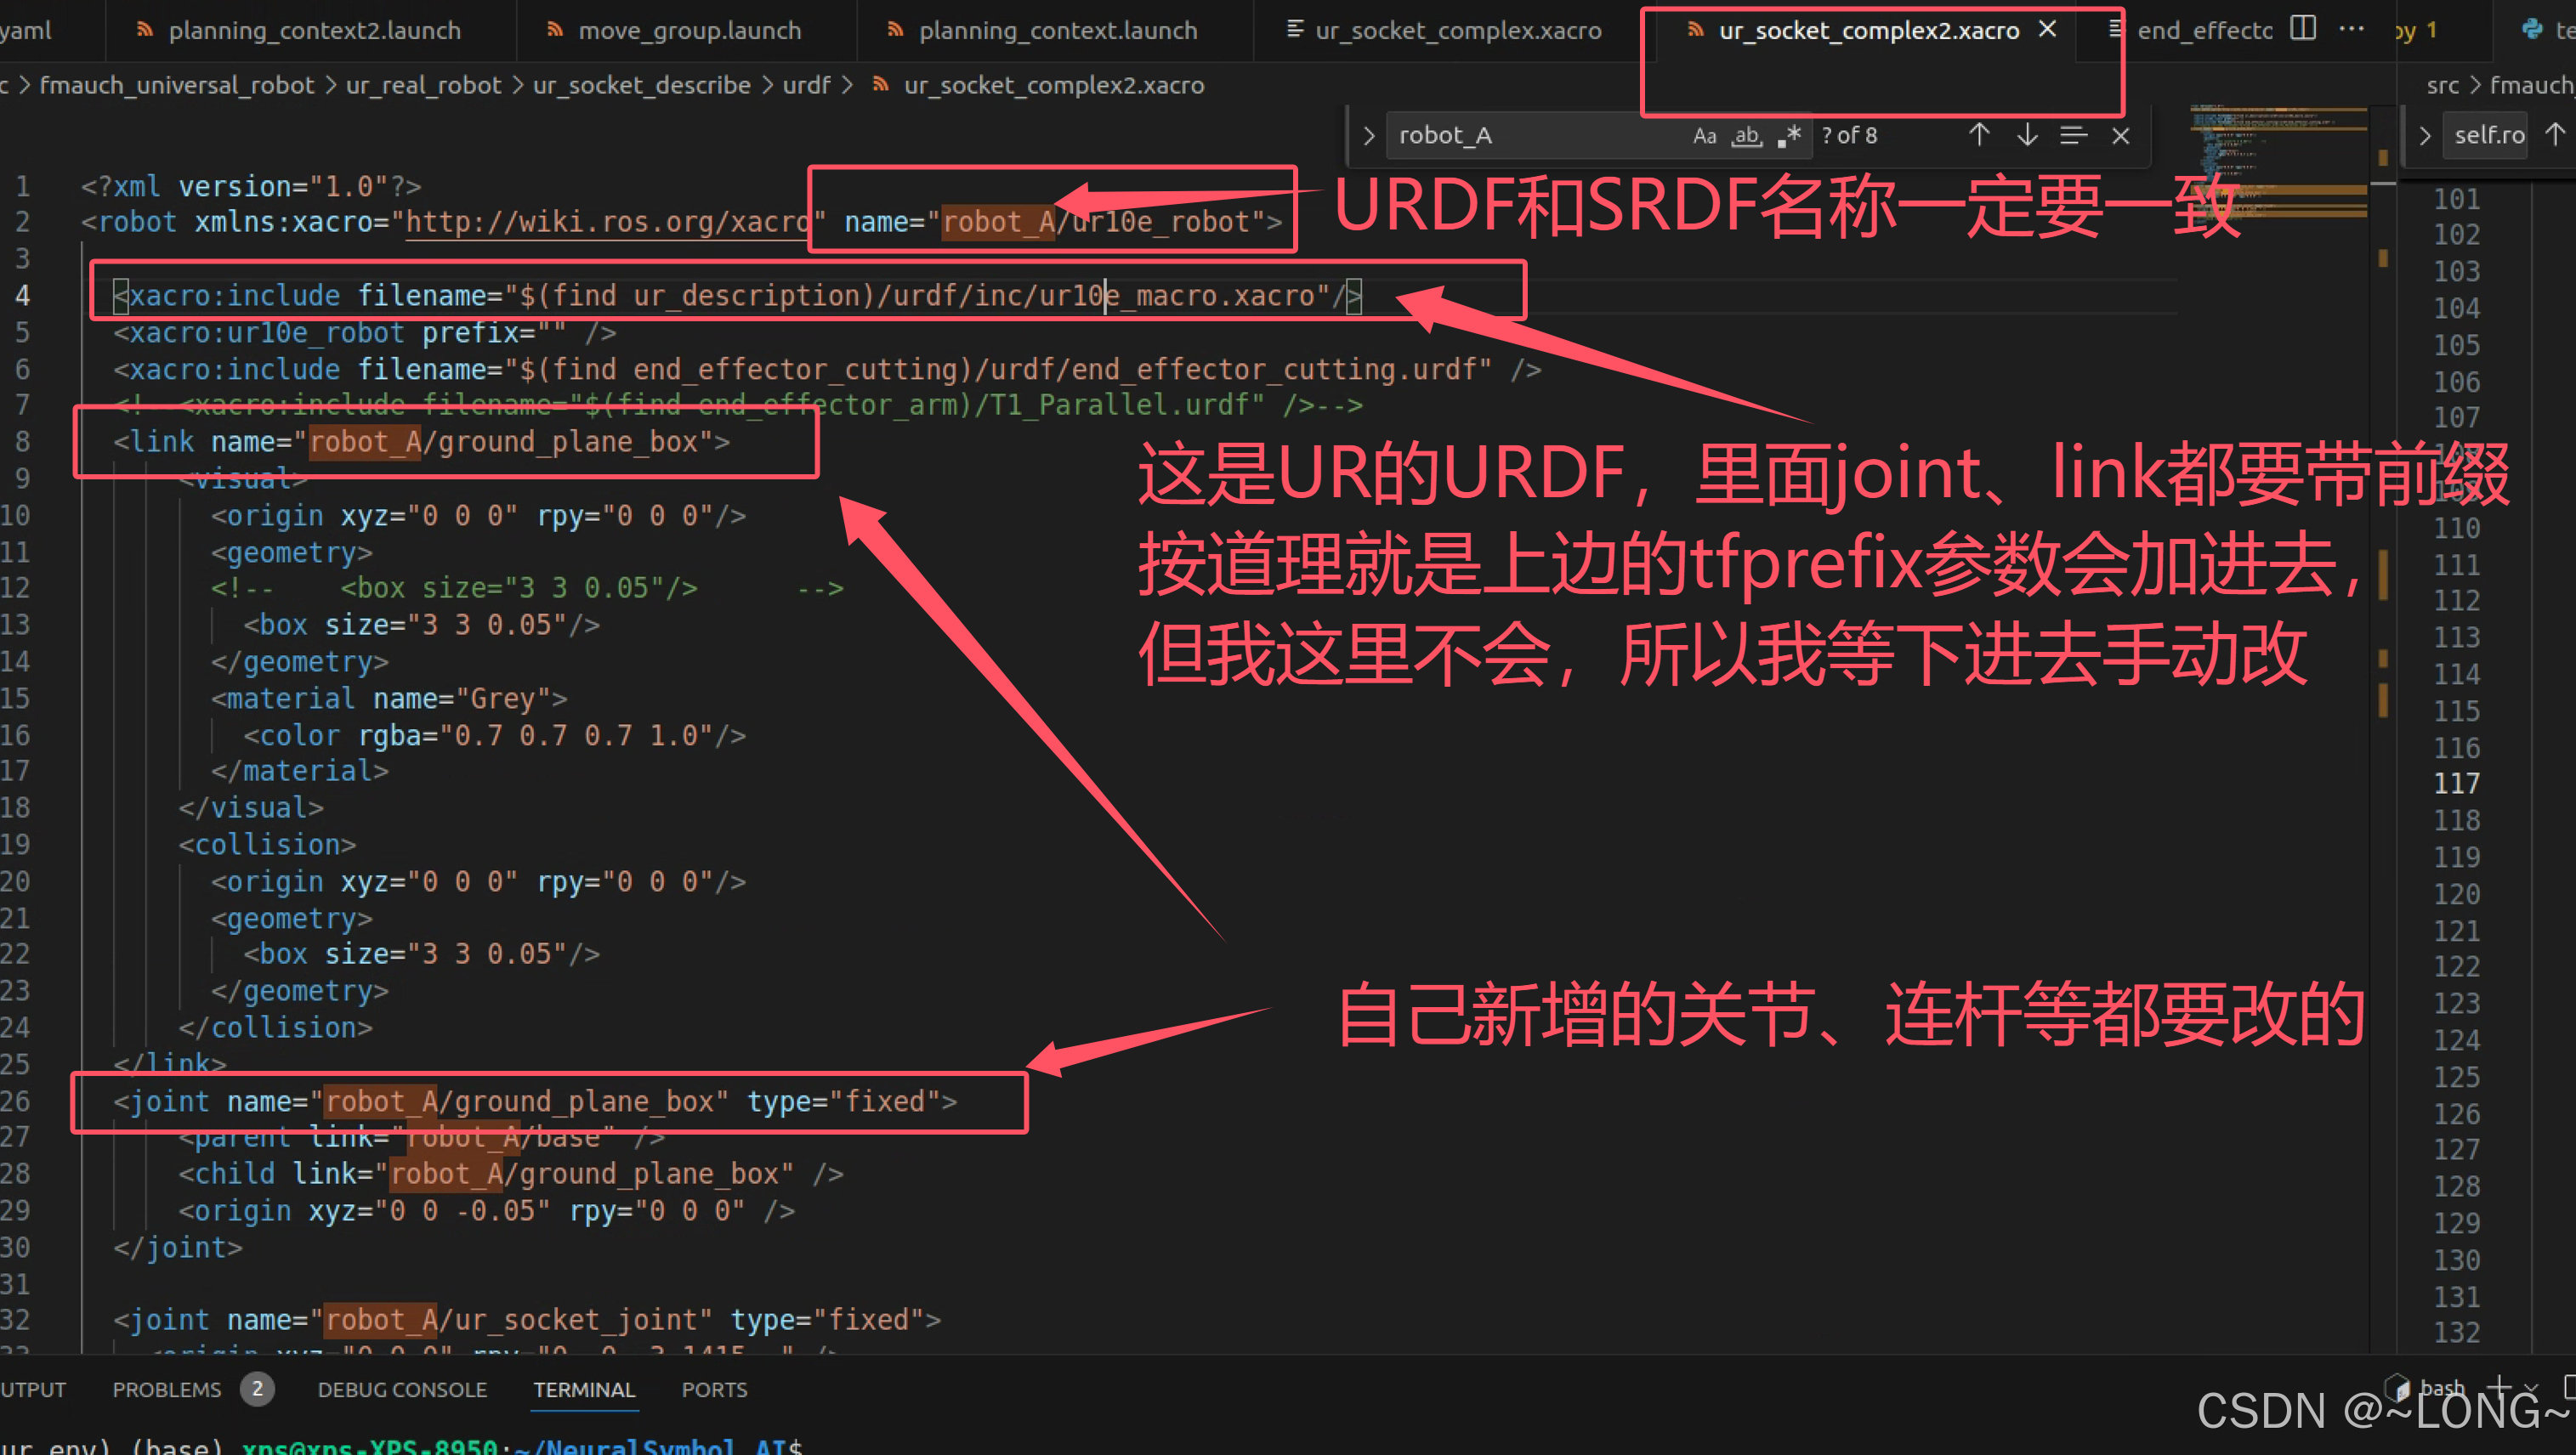2576x1455 pixels.
Task: Go to previous match in find widget
Action: [x=1978, y=135]
